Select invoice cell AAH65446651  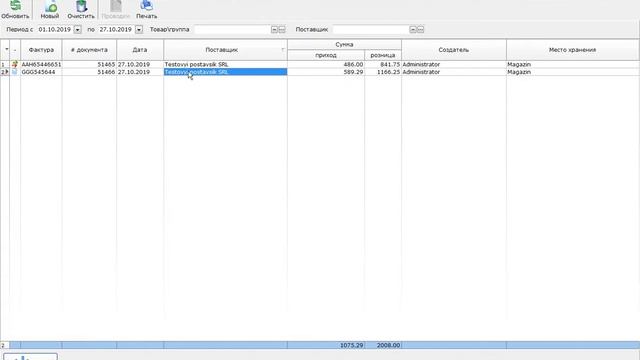coord(41,64)
